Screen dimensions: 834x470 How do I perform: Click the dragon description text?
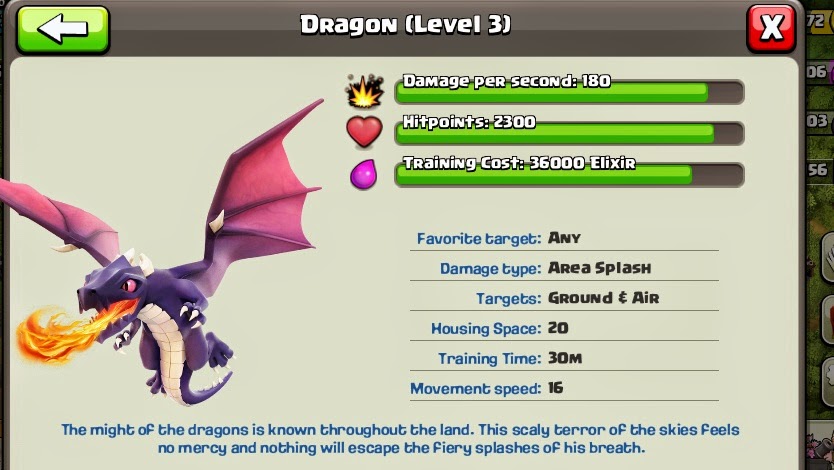401,439
